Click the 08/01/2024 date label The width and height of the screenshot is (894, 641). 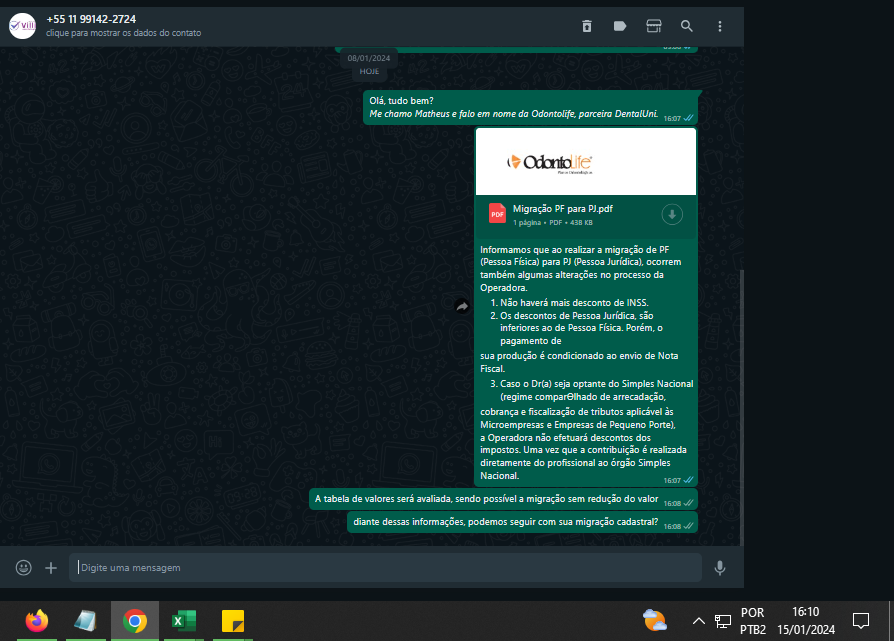click(369, 58)
